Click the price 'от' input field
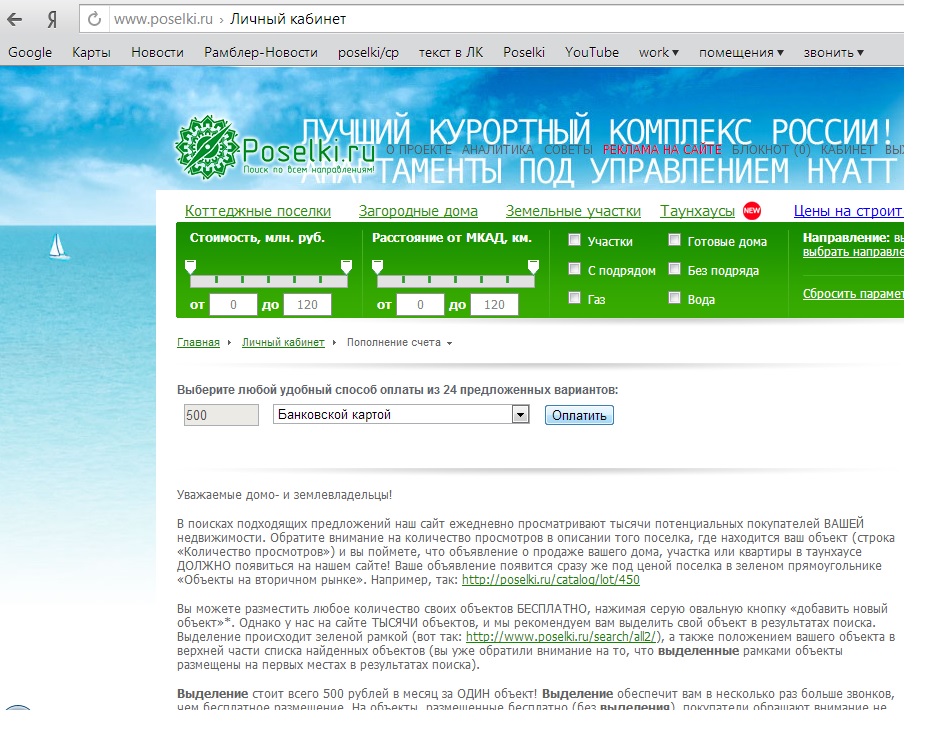The height and width of the screenshot is (732, 927). coord(234,305)
